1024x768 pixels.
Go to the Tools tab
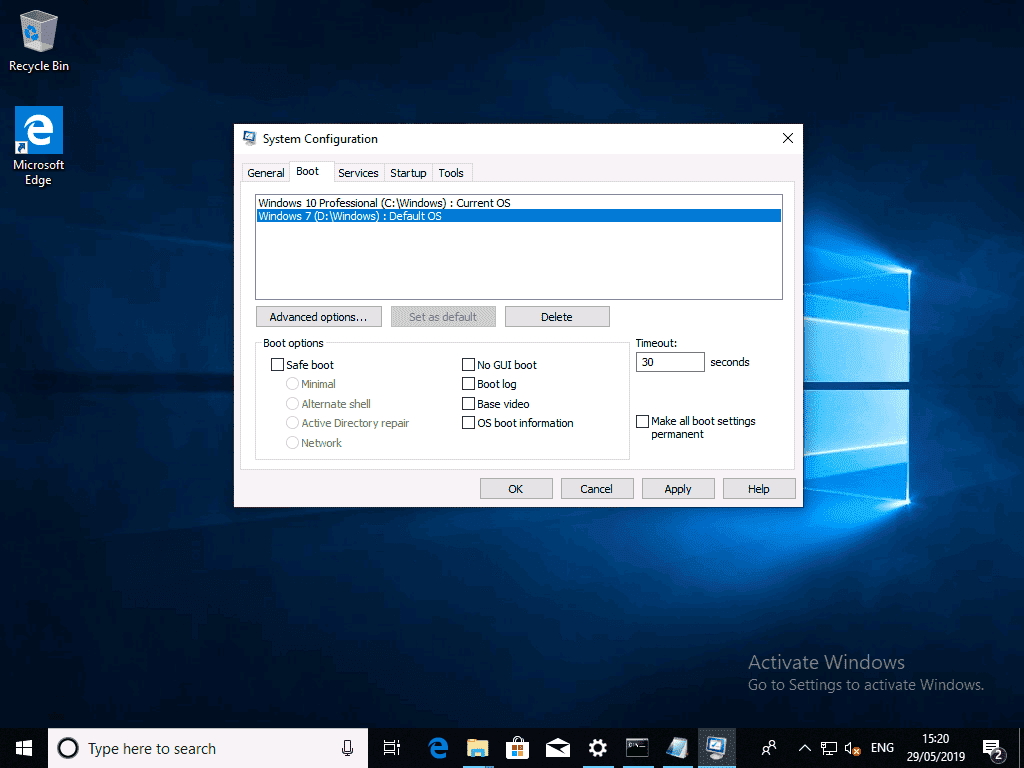(x=451, y=173)
